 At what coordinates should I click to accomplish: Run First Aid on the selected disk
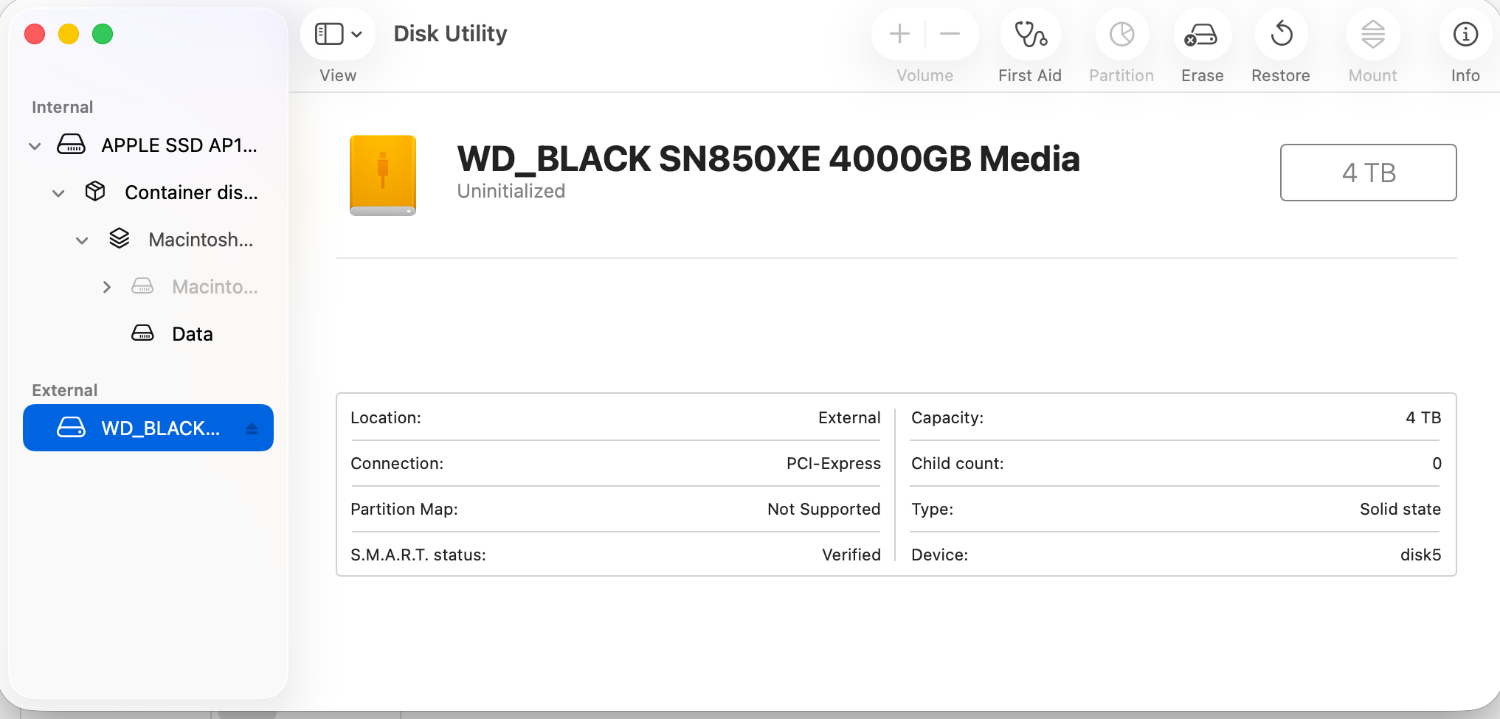(1029, 36)
